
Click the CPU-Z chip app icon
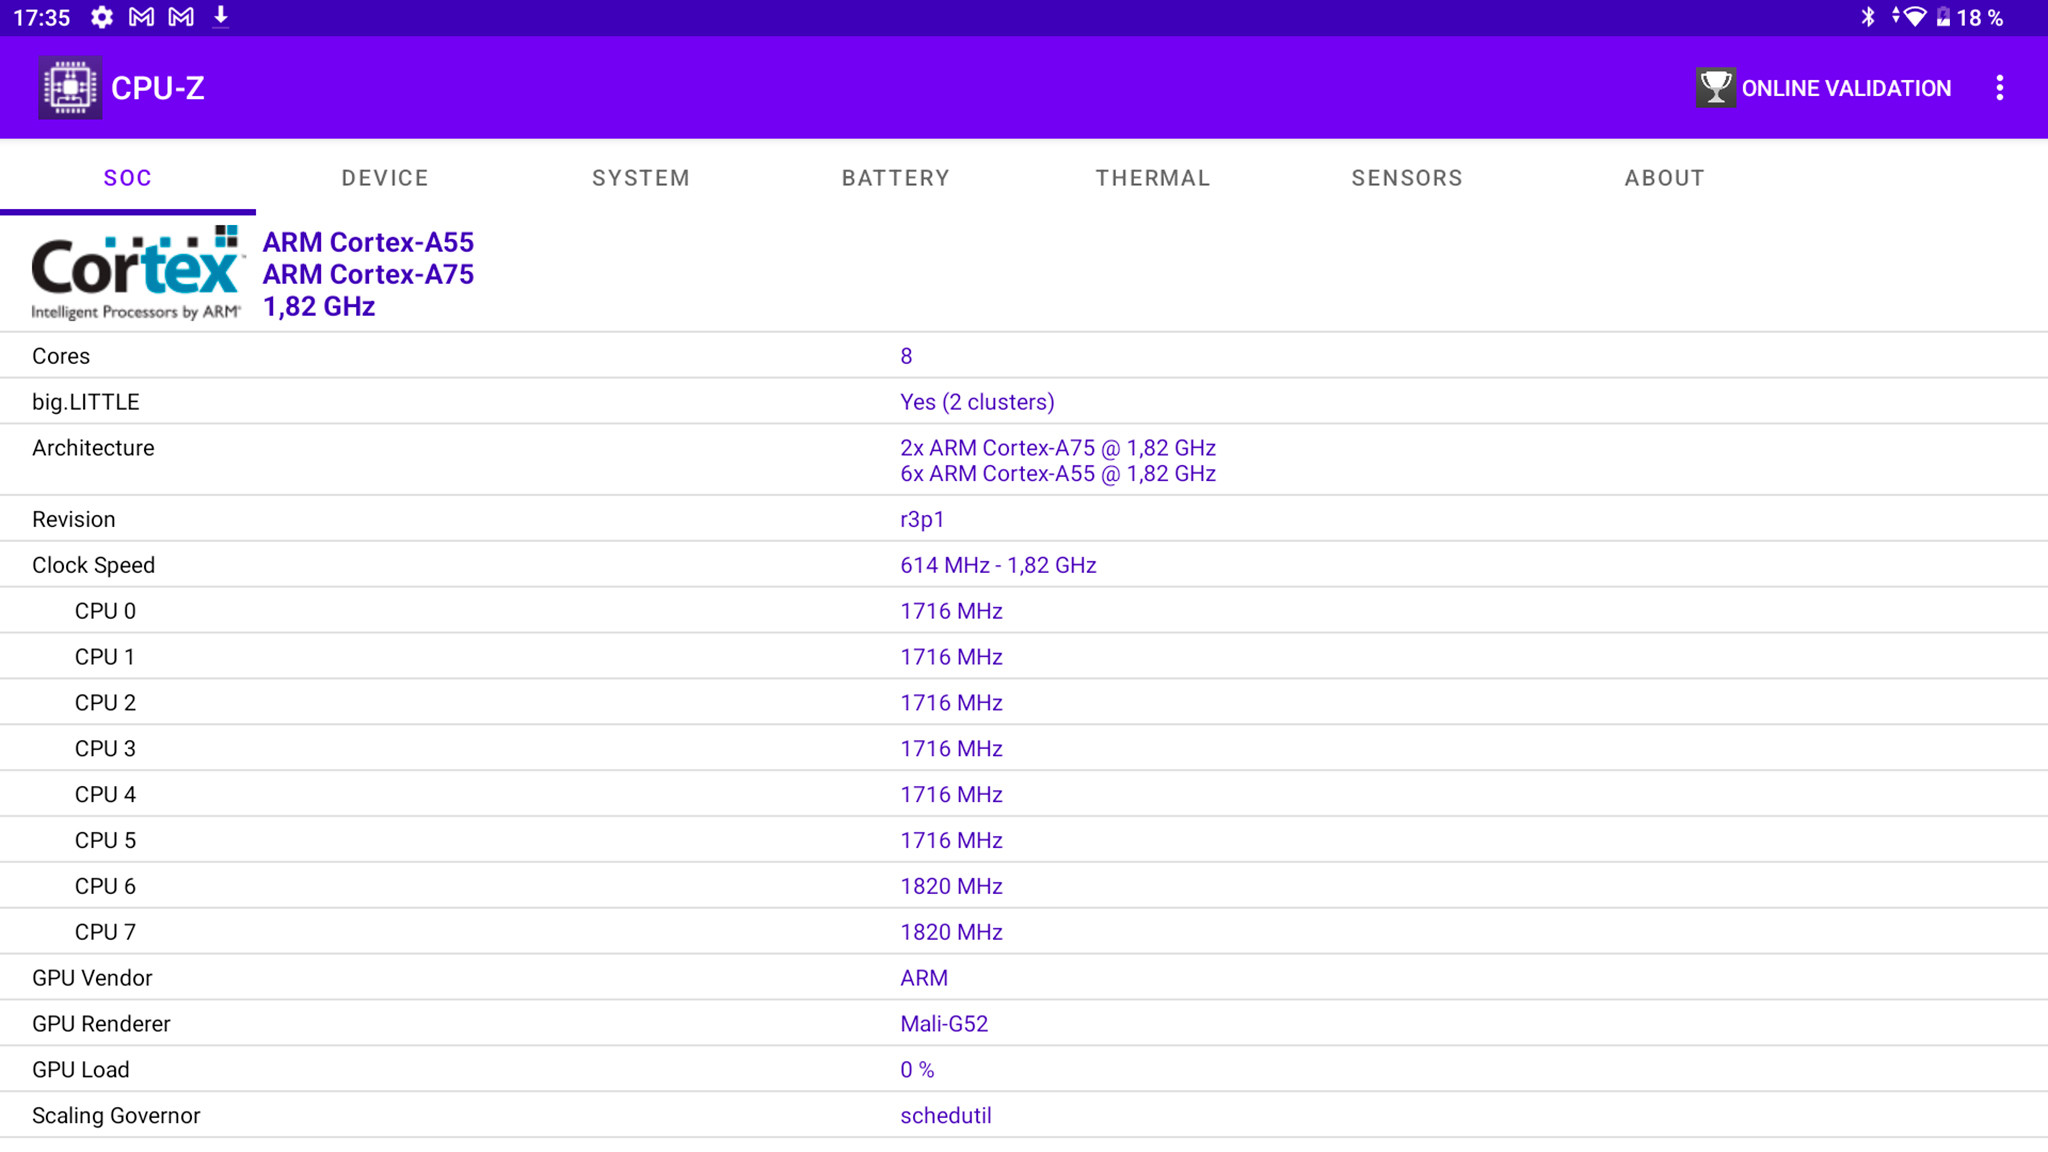click(69, 88)
